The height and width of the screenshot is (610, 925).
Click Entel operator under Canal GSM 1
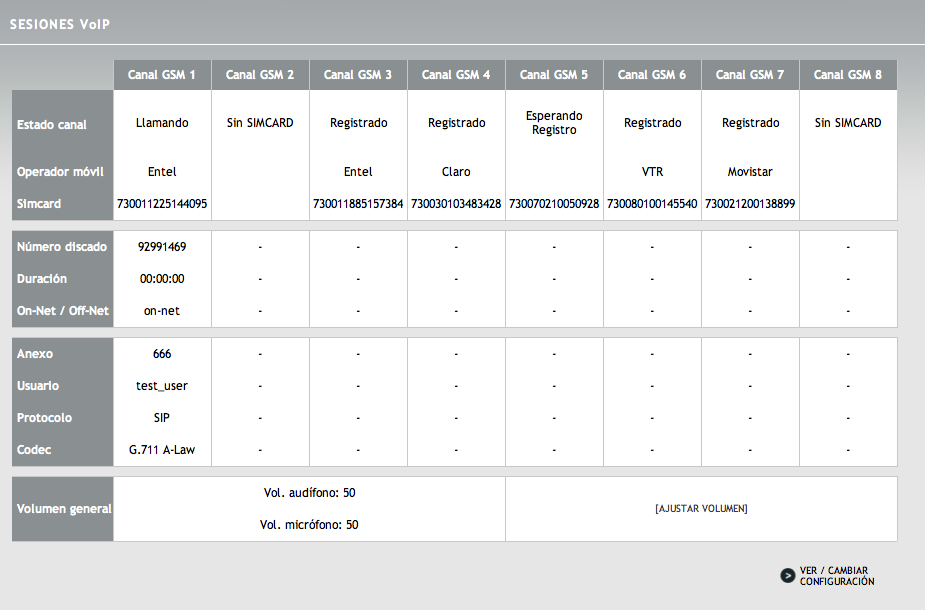pyautogui.click(x=162, y=172)
